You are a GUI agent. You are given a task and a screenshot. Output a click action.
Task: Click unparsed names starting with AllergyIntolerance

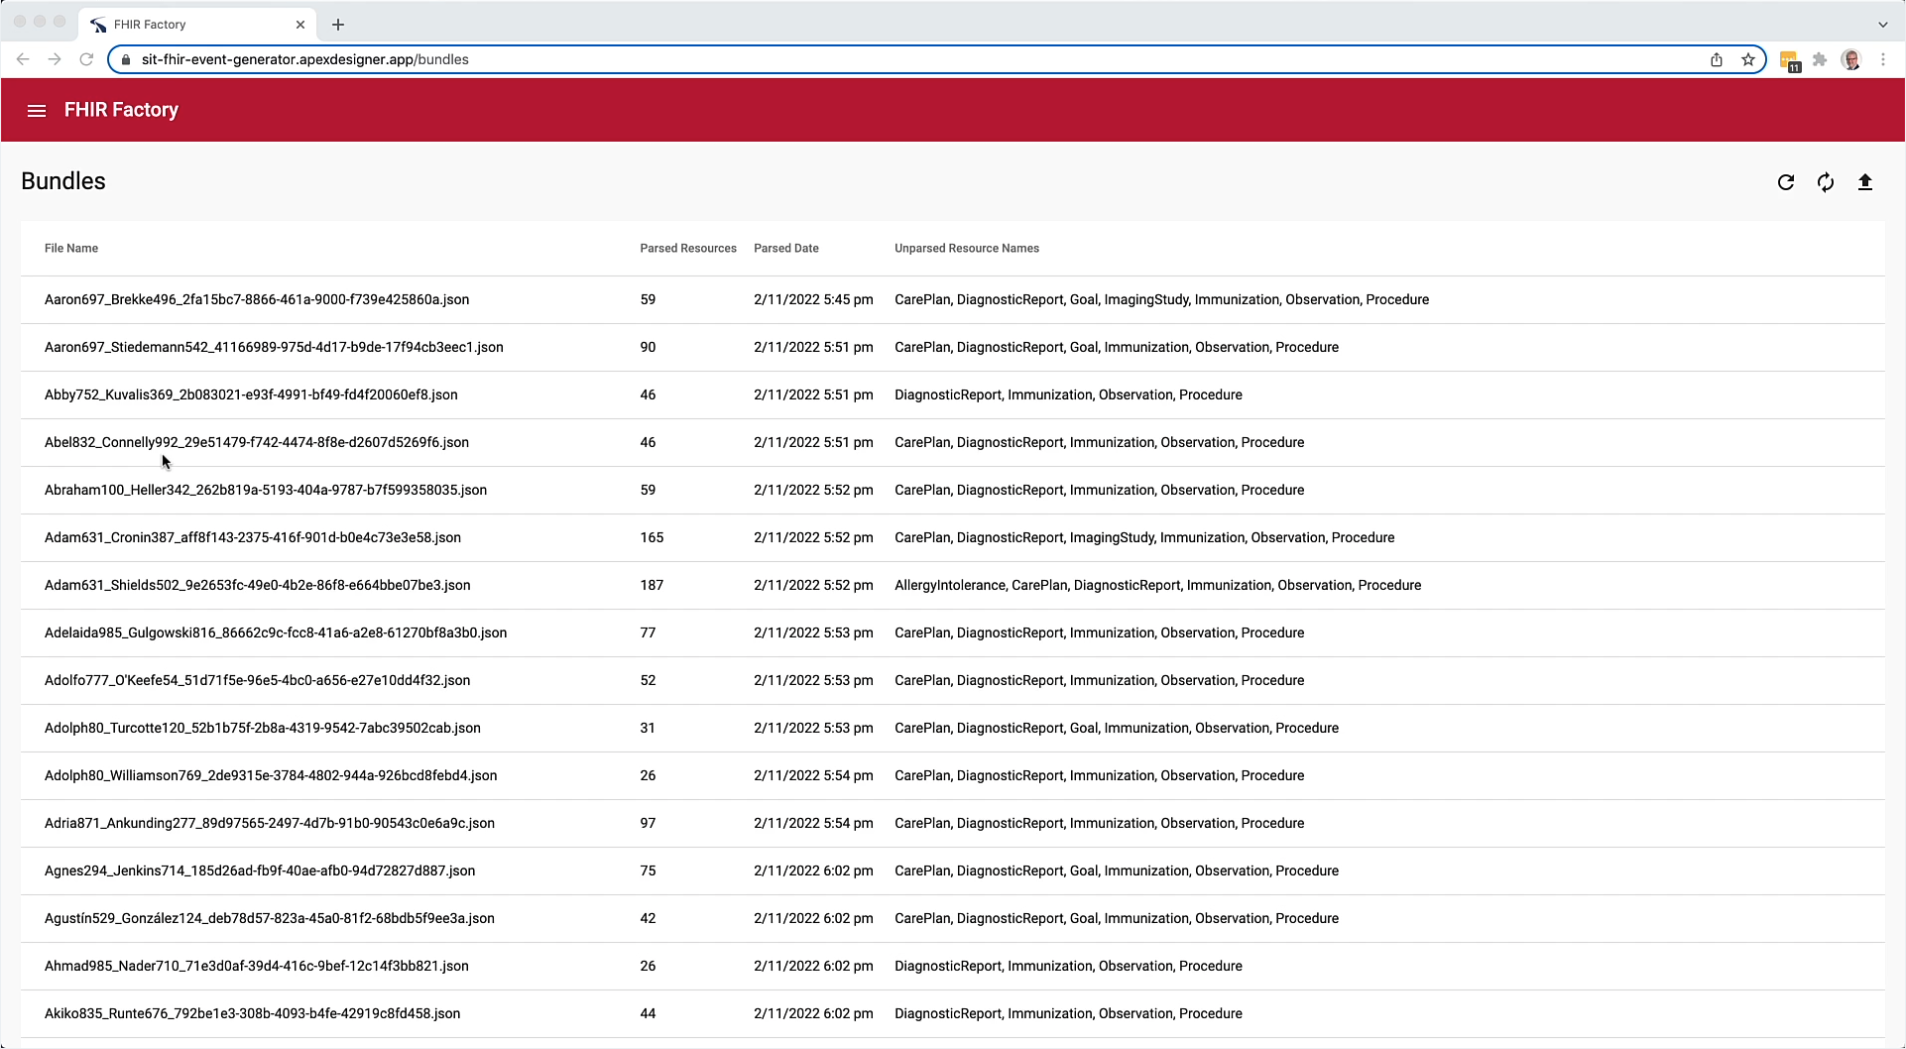click(x=1158, y=585)
